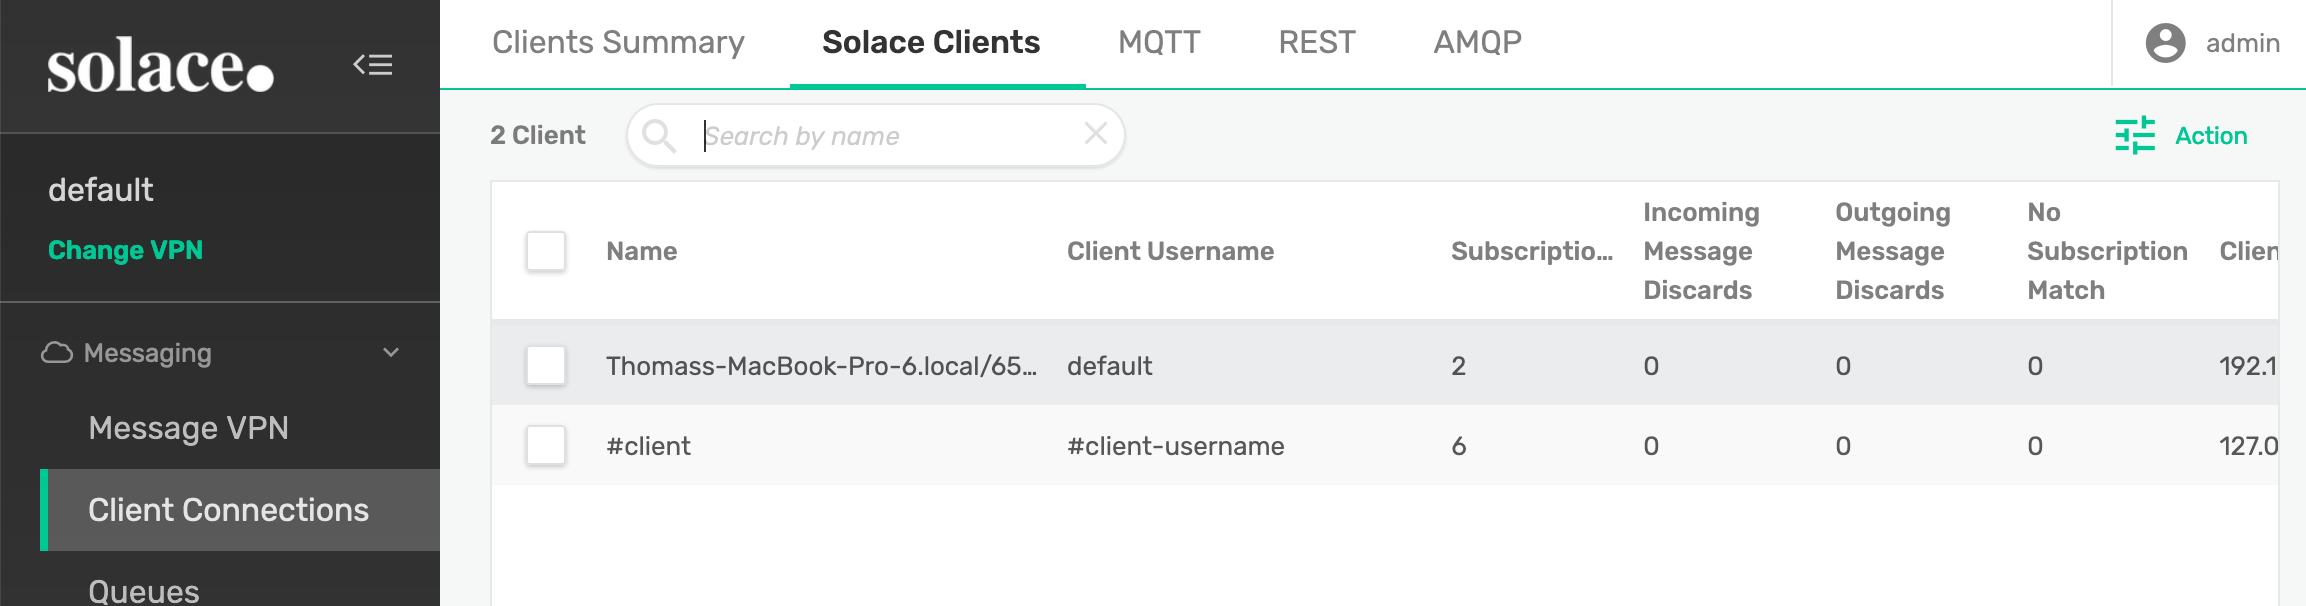The image size is (2306, 606).
Task: Focus the Search by name field
Action: (885, 136)
